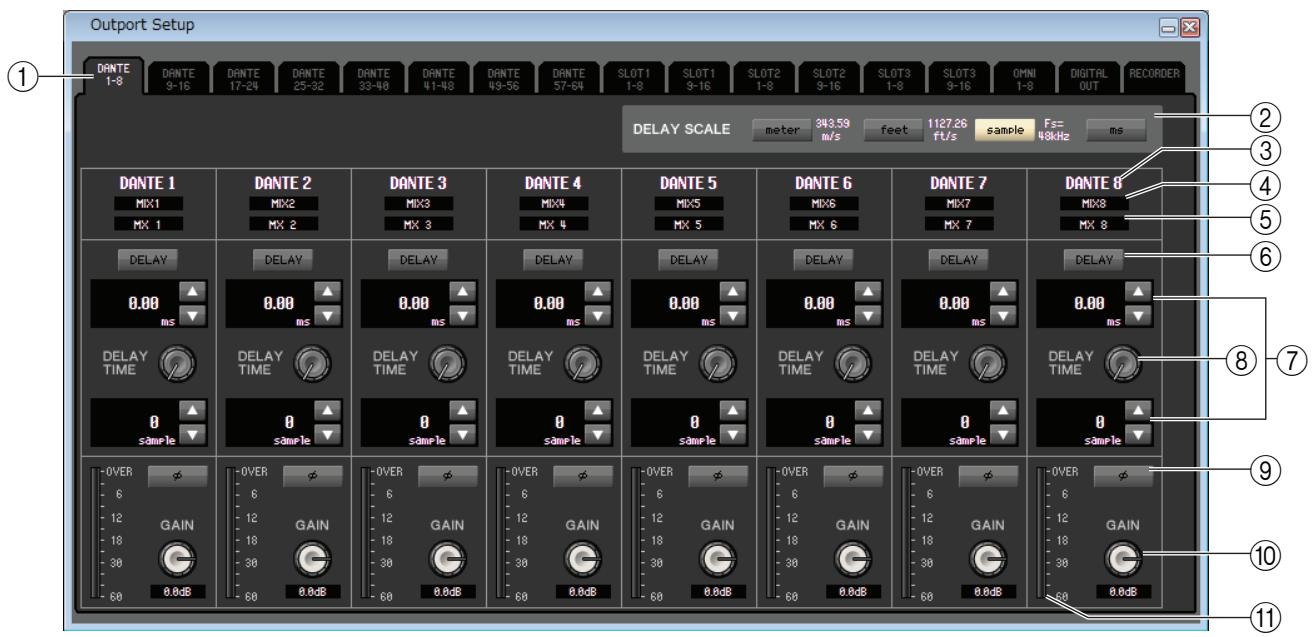Toggle the phase button for DANTE 6
The image size is (1315, 637).
pos(853,477)
